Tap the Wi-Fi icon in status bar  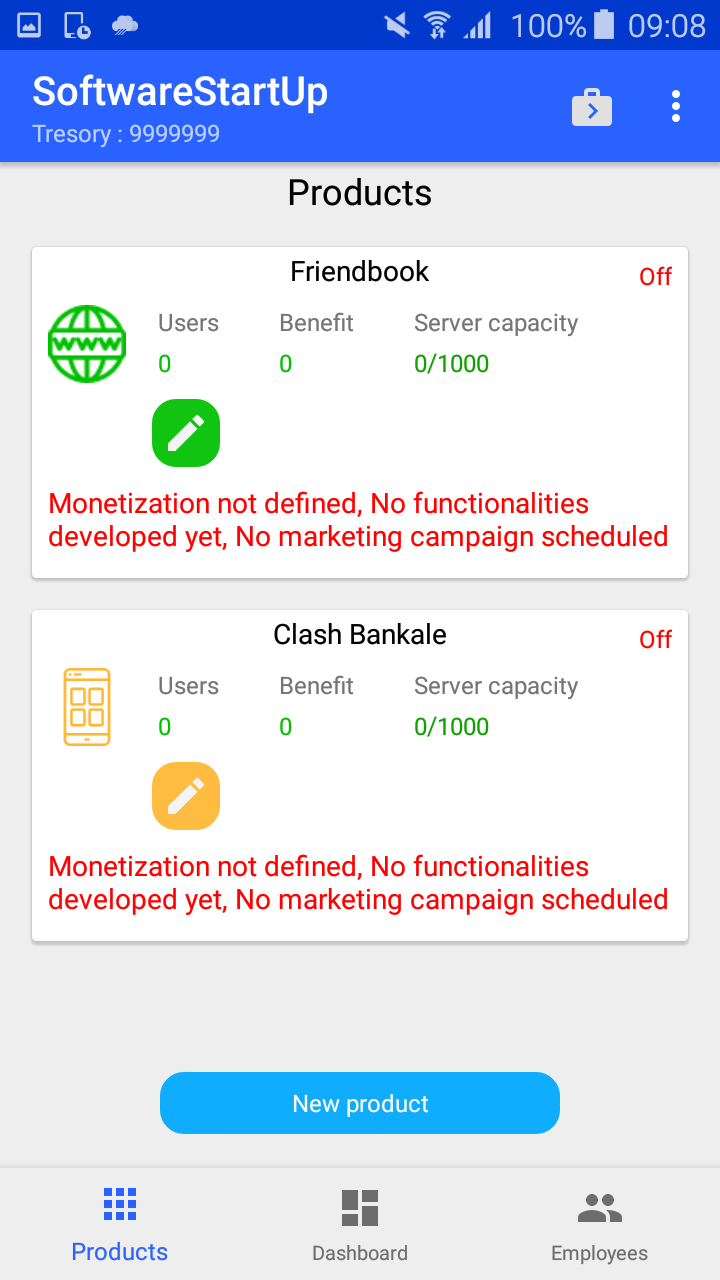pyautogui.click(x=437, y=25)
